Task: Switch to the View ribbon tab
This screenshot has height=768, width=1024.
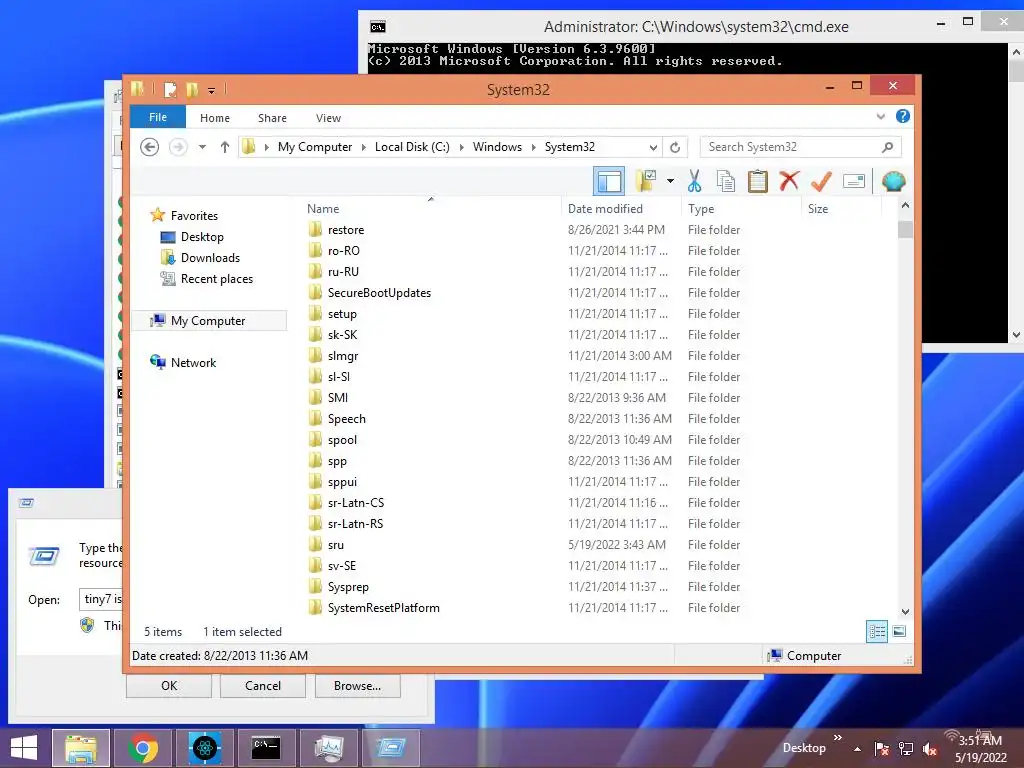Action: (328, 118)
